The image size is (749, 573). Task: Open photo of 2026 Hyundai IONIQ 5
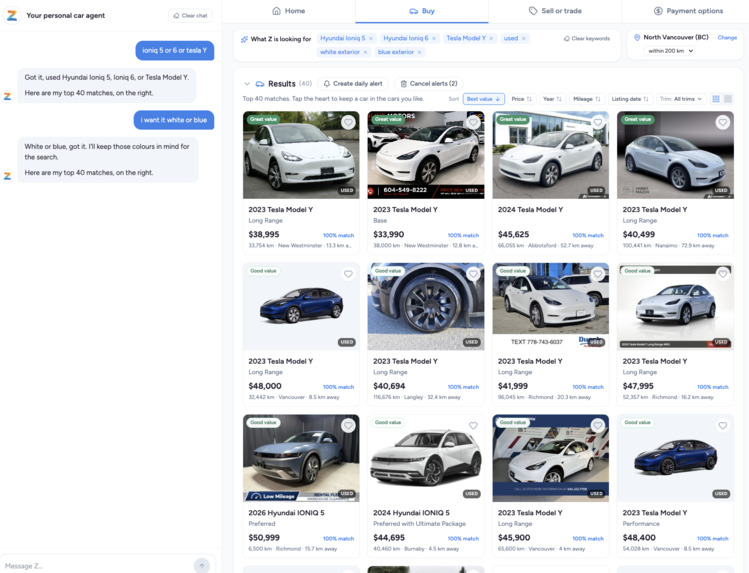301,458
